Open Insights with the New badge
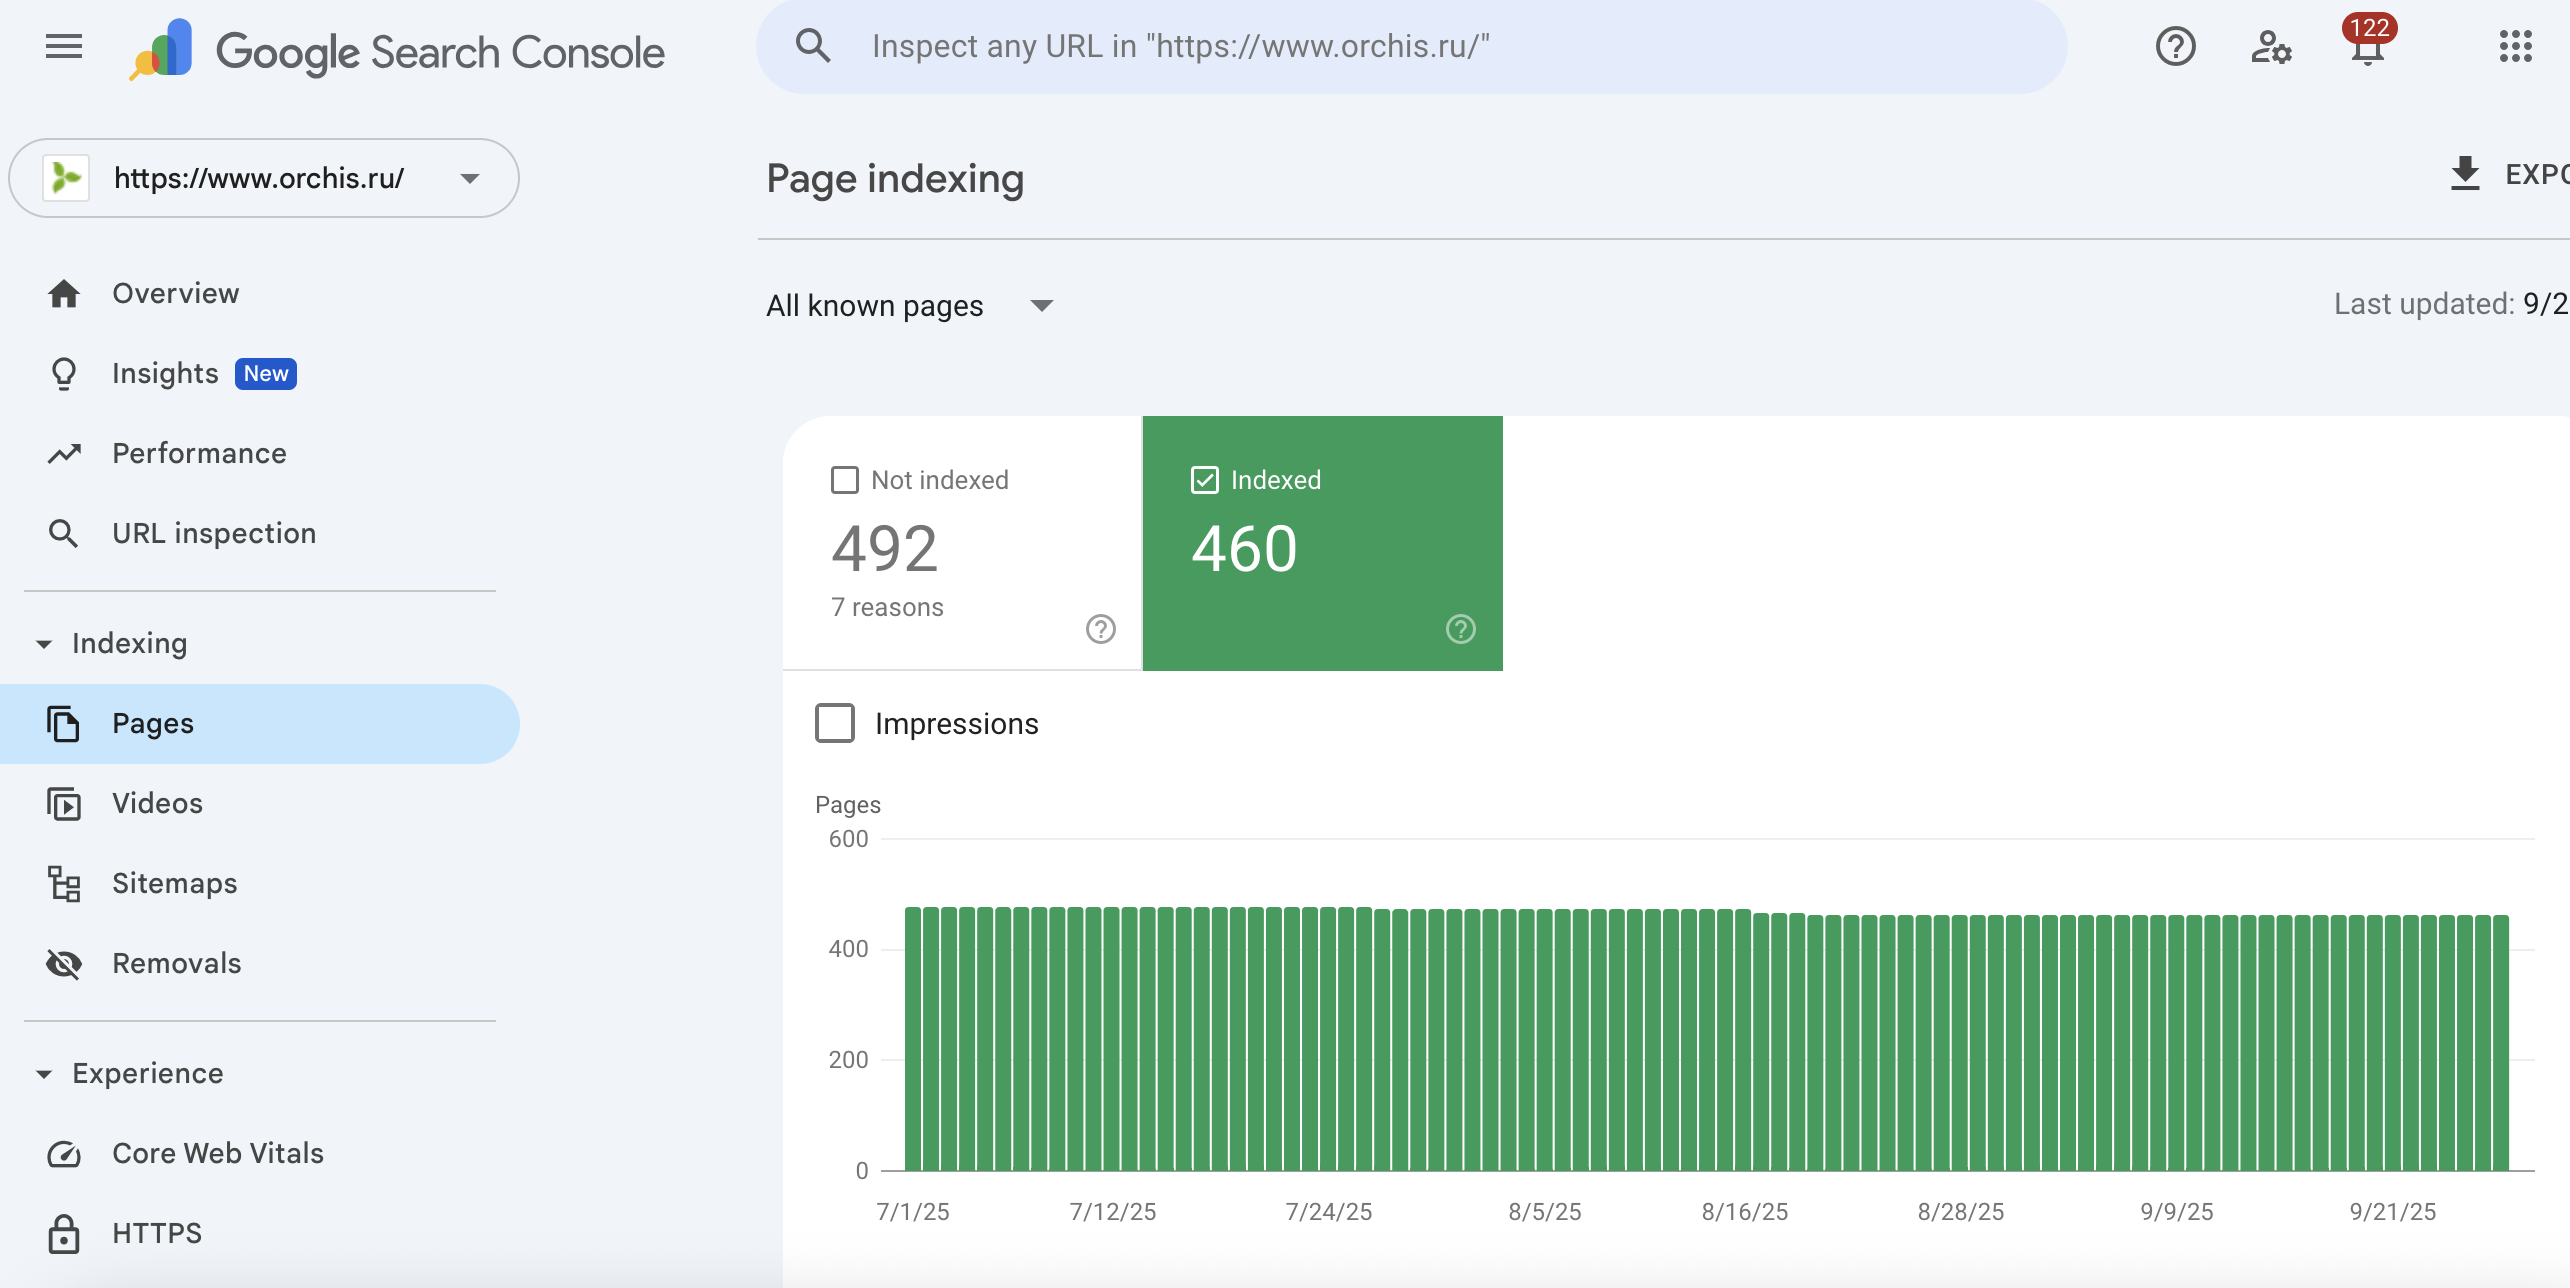 click(x=166, y=373)
